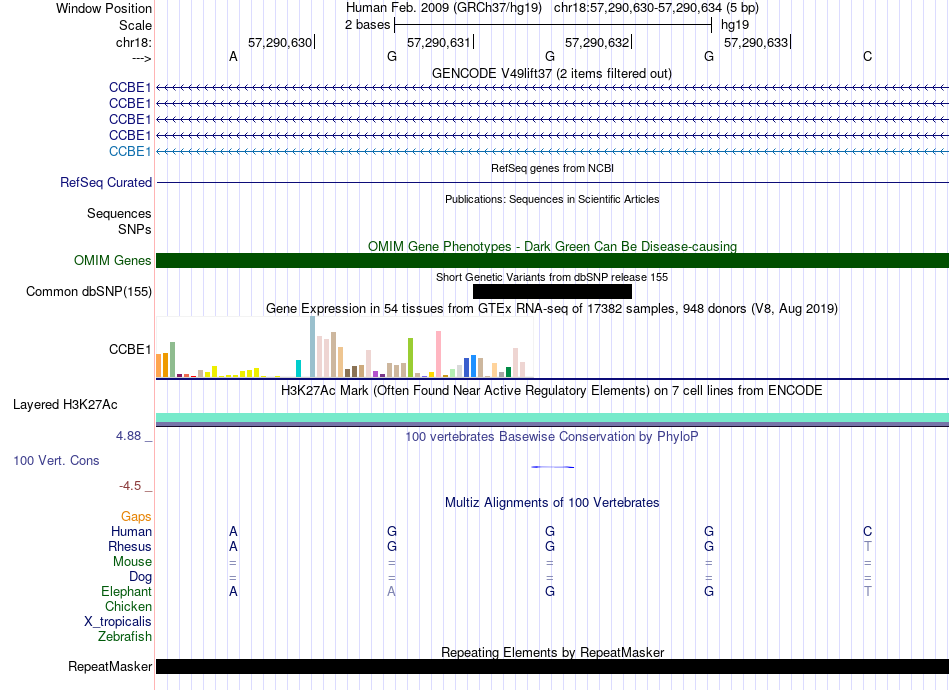Click the T base in the Rhesus alignment row

click(868, 546)
